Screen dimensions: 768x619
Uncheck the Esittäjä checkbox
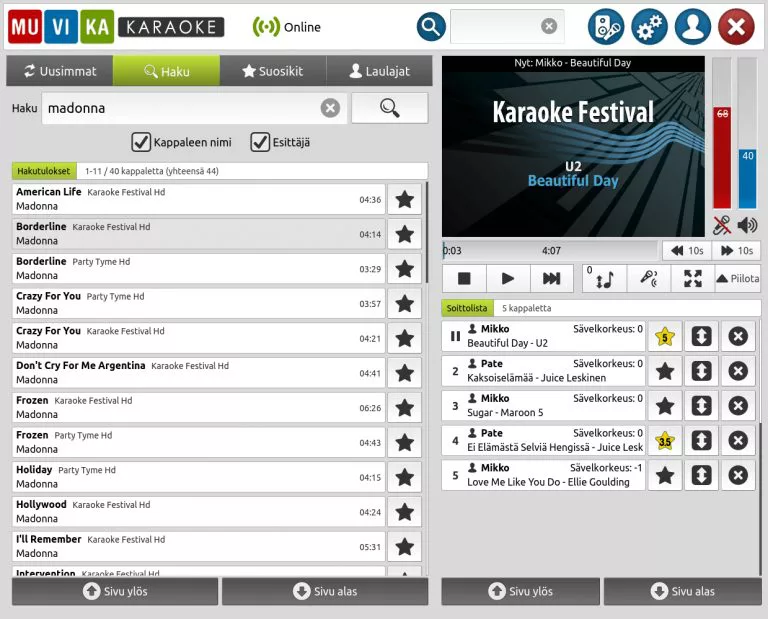pyautogui.click(x=260, y=142)
